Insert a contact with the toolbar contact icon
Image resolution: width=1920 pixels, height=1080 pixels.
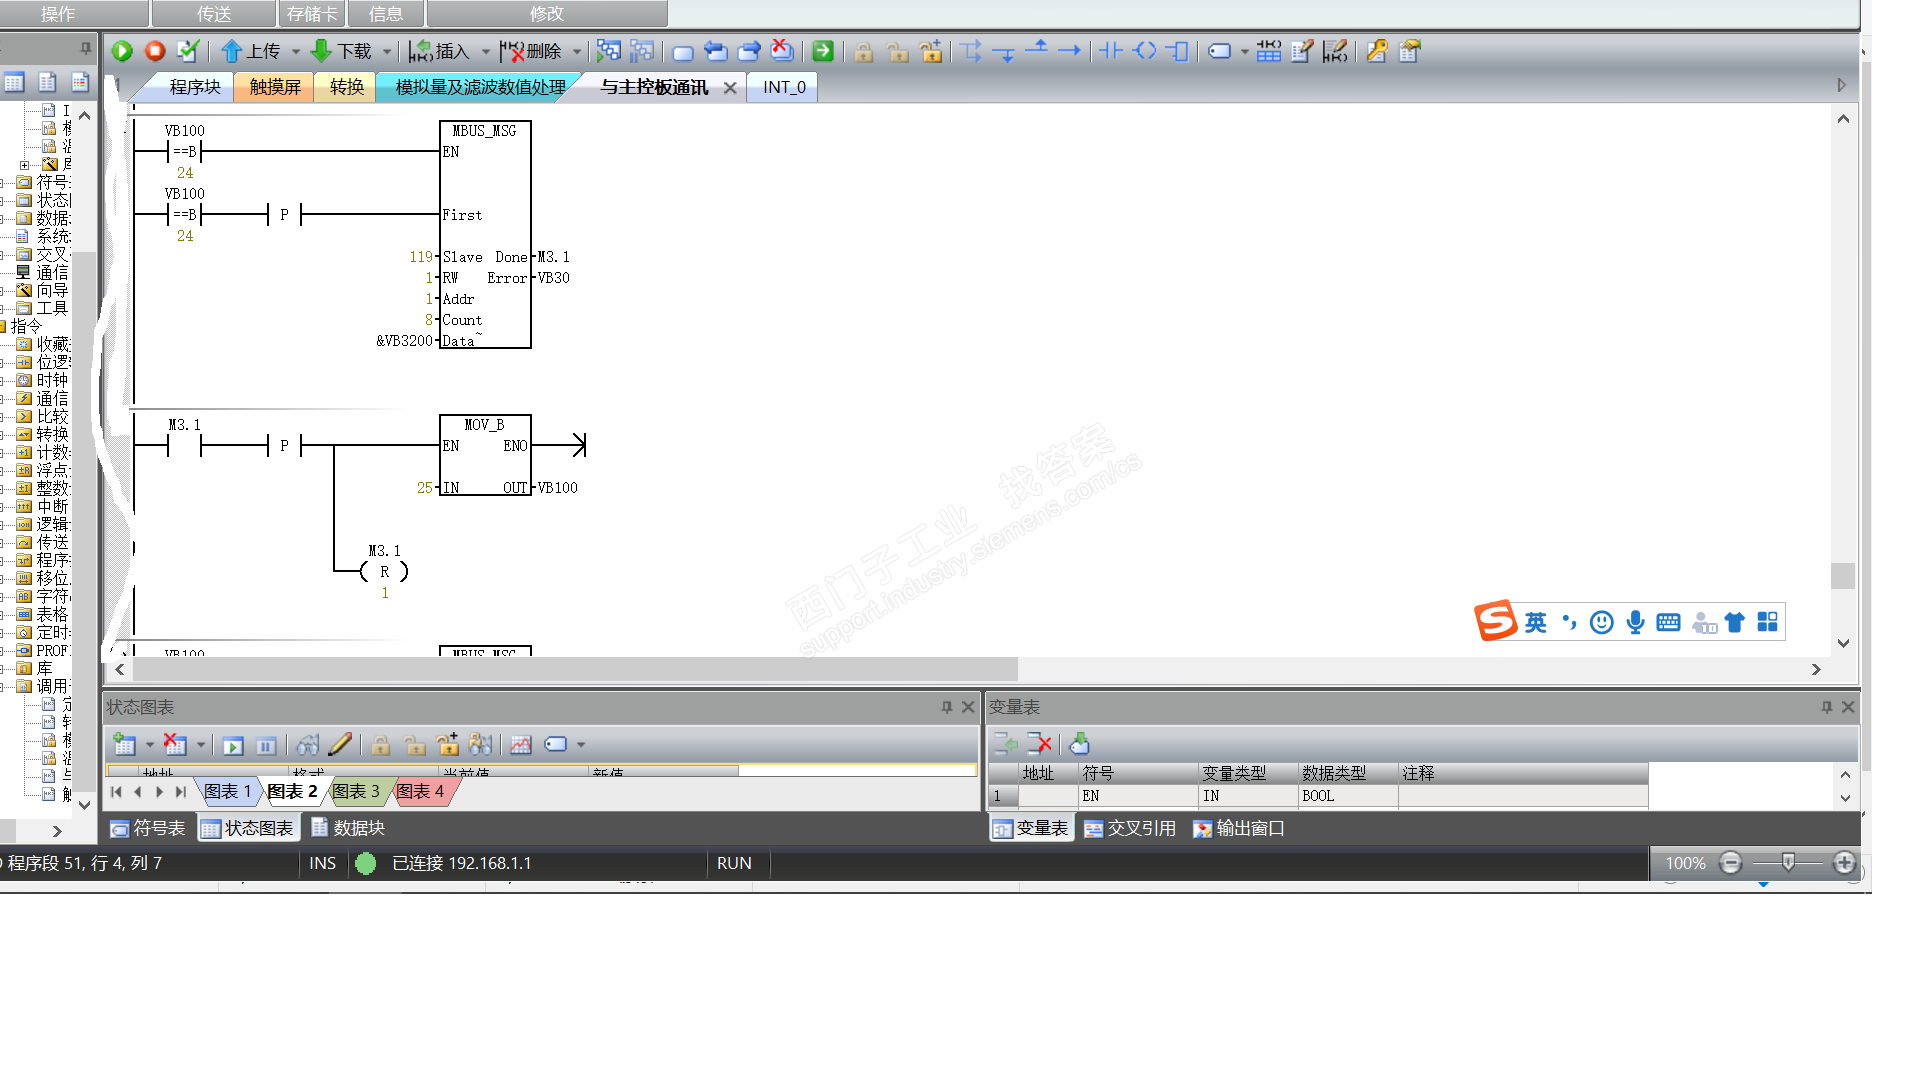[x=1111, y=51]
